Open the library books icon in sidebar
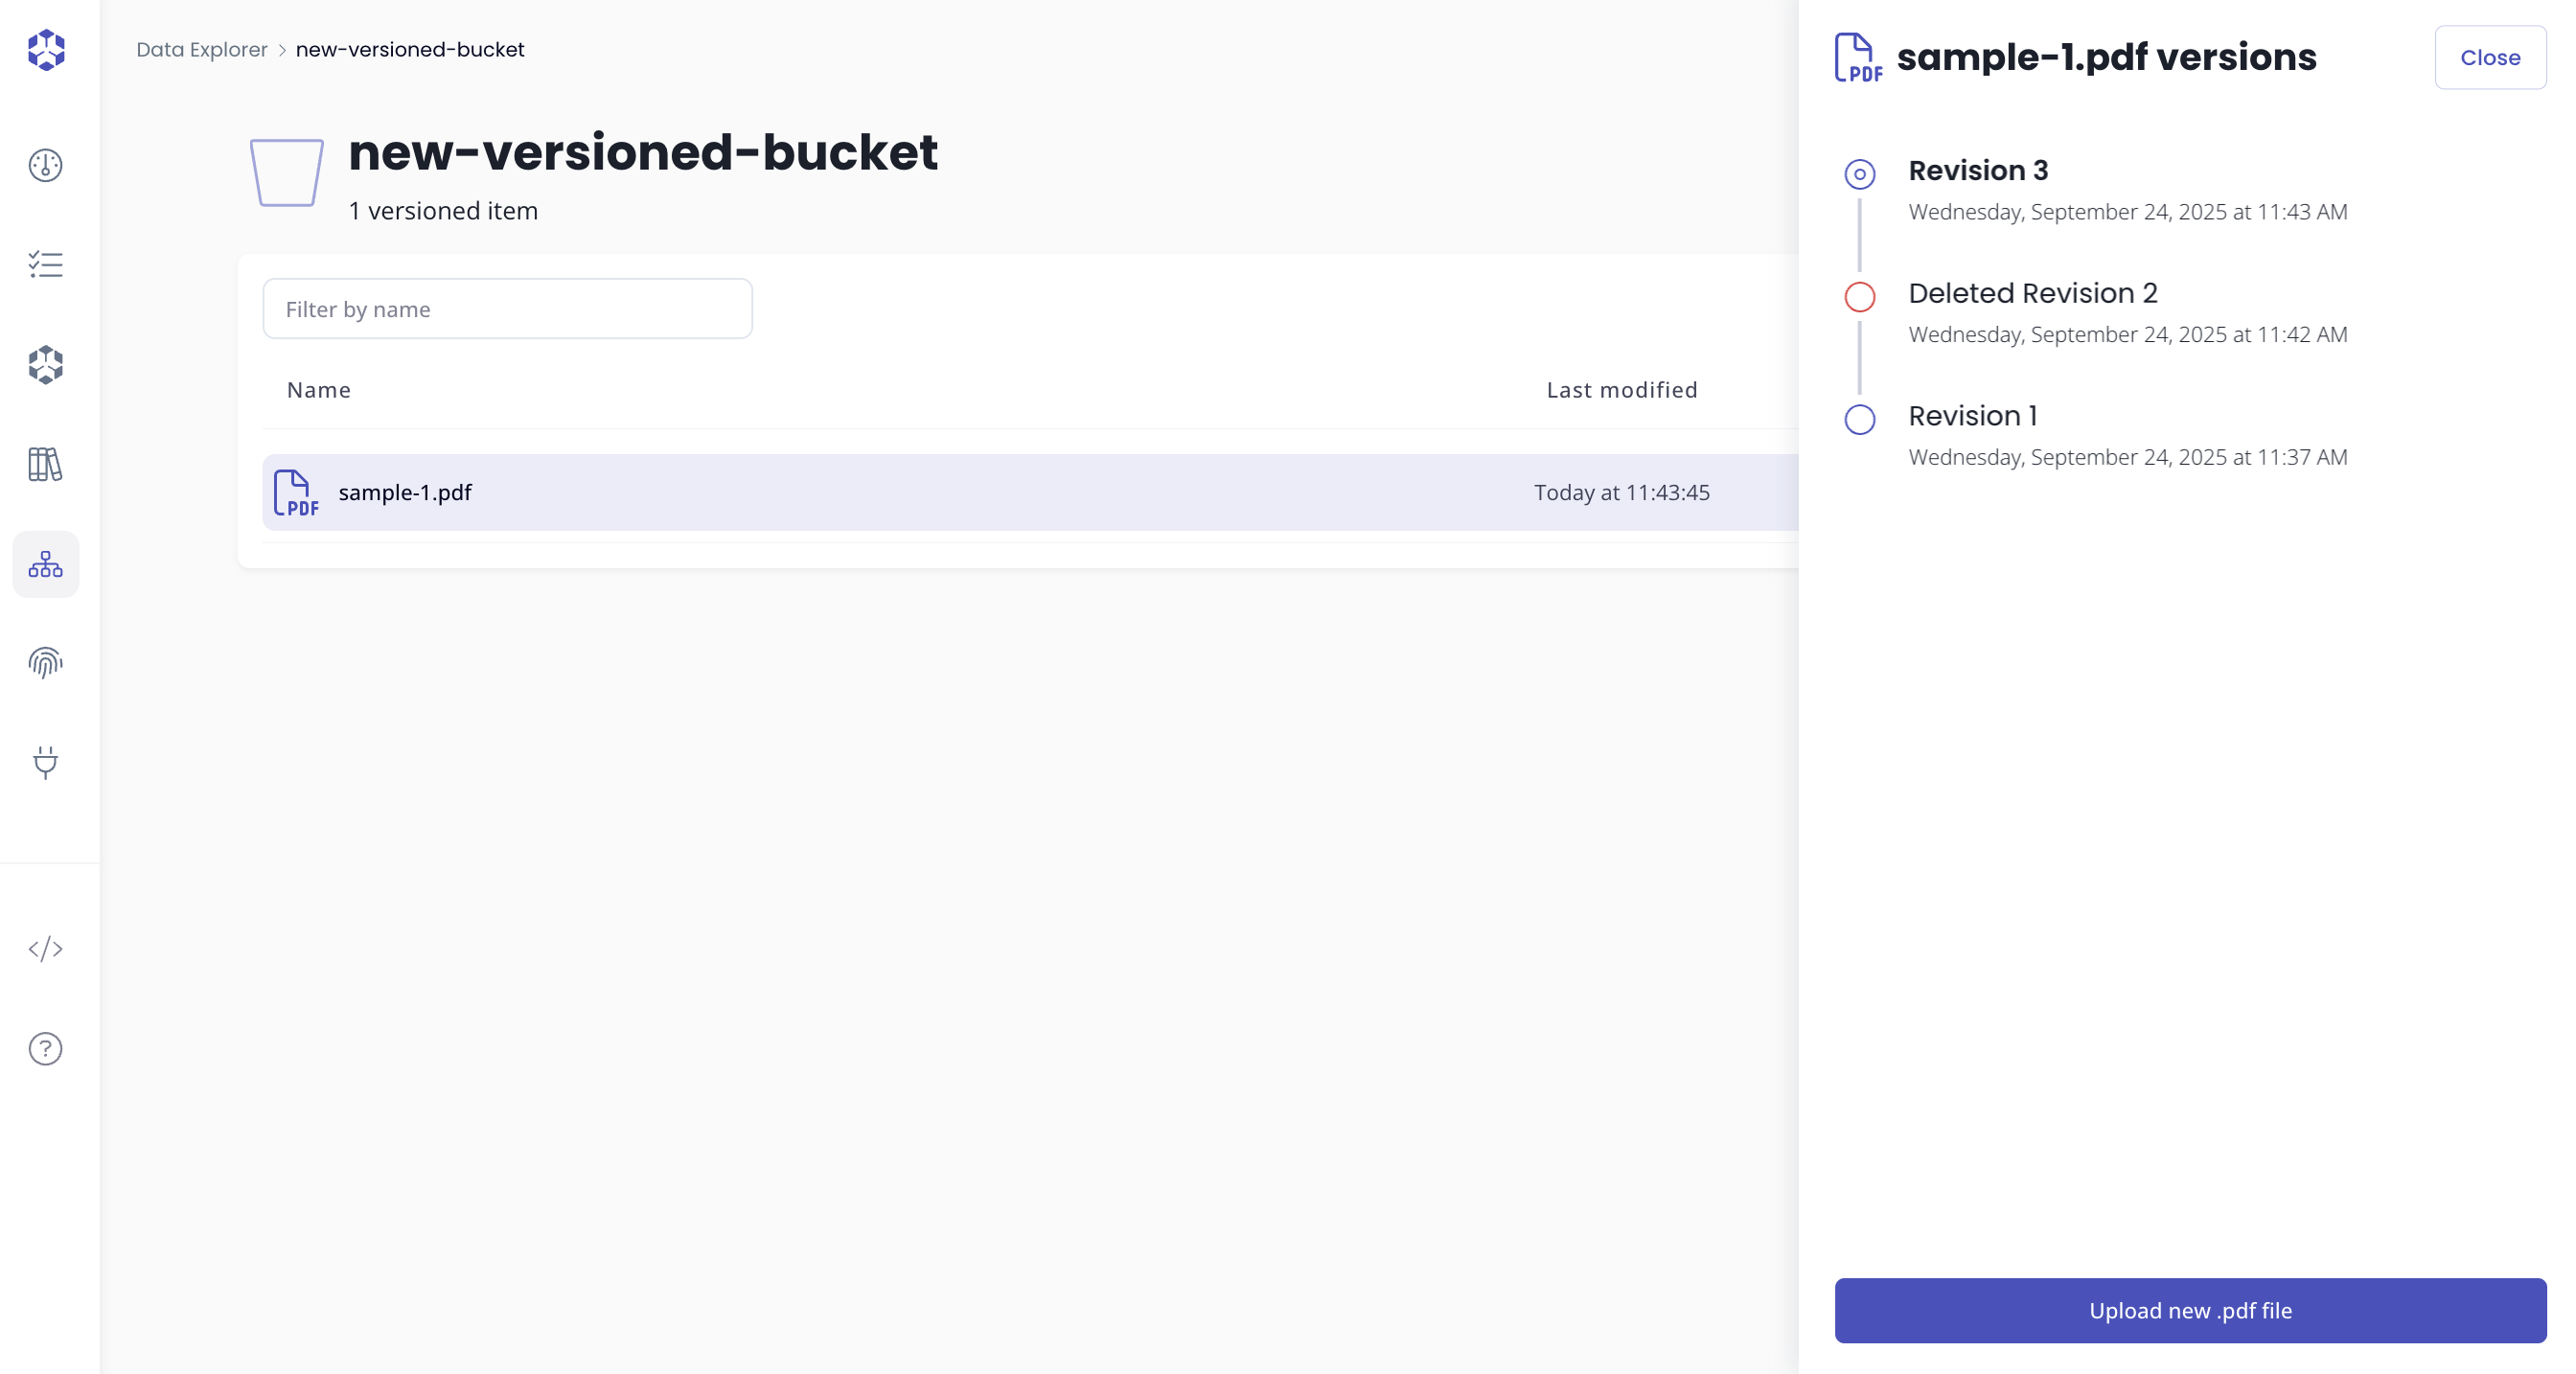Image resolution: width=2576 pixels, height=1374 pixels. coord(46,464)
